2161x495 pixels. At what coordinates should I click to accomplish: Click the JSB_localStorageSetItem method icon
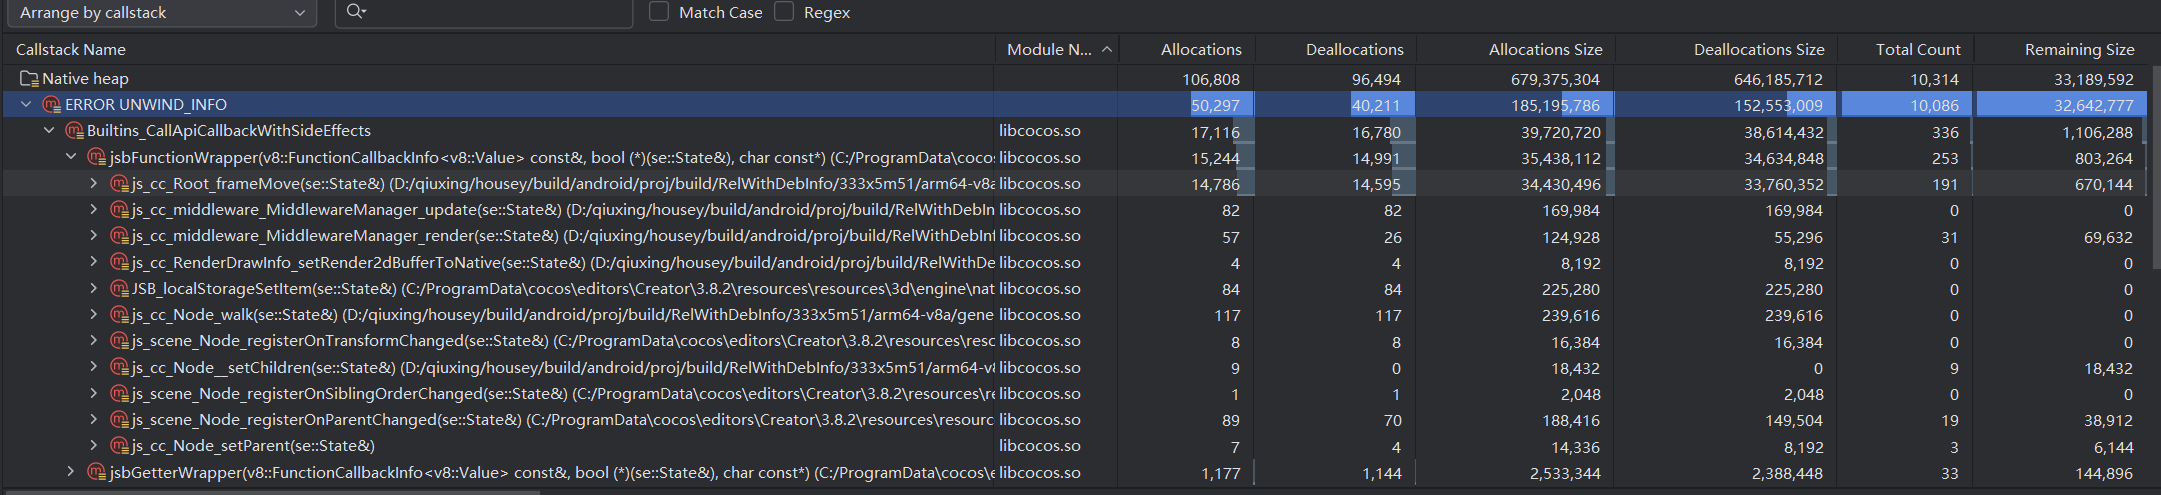coord(119,289)
